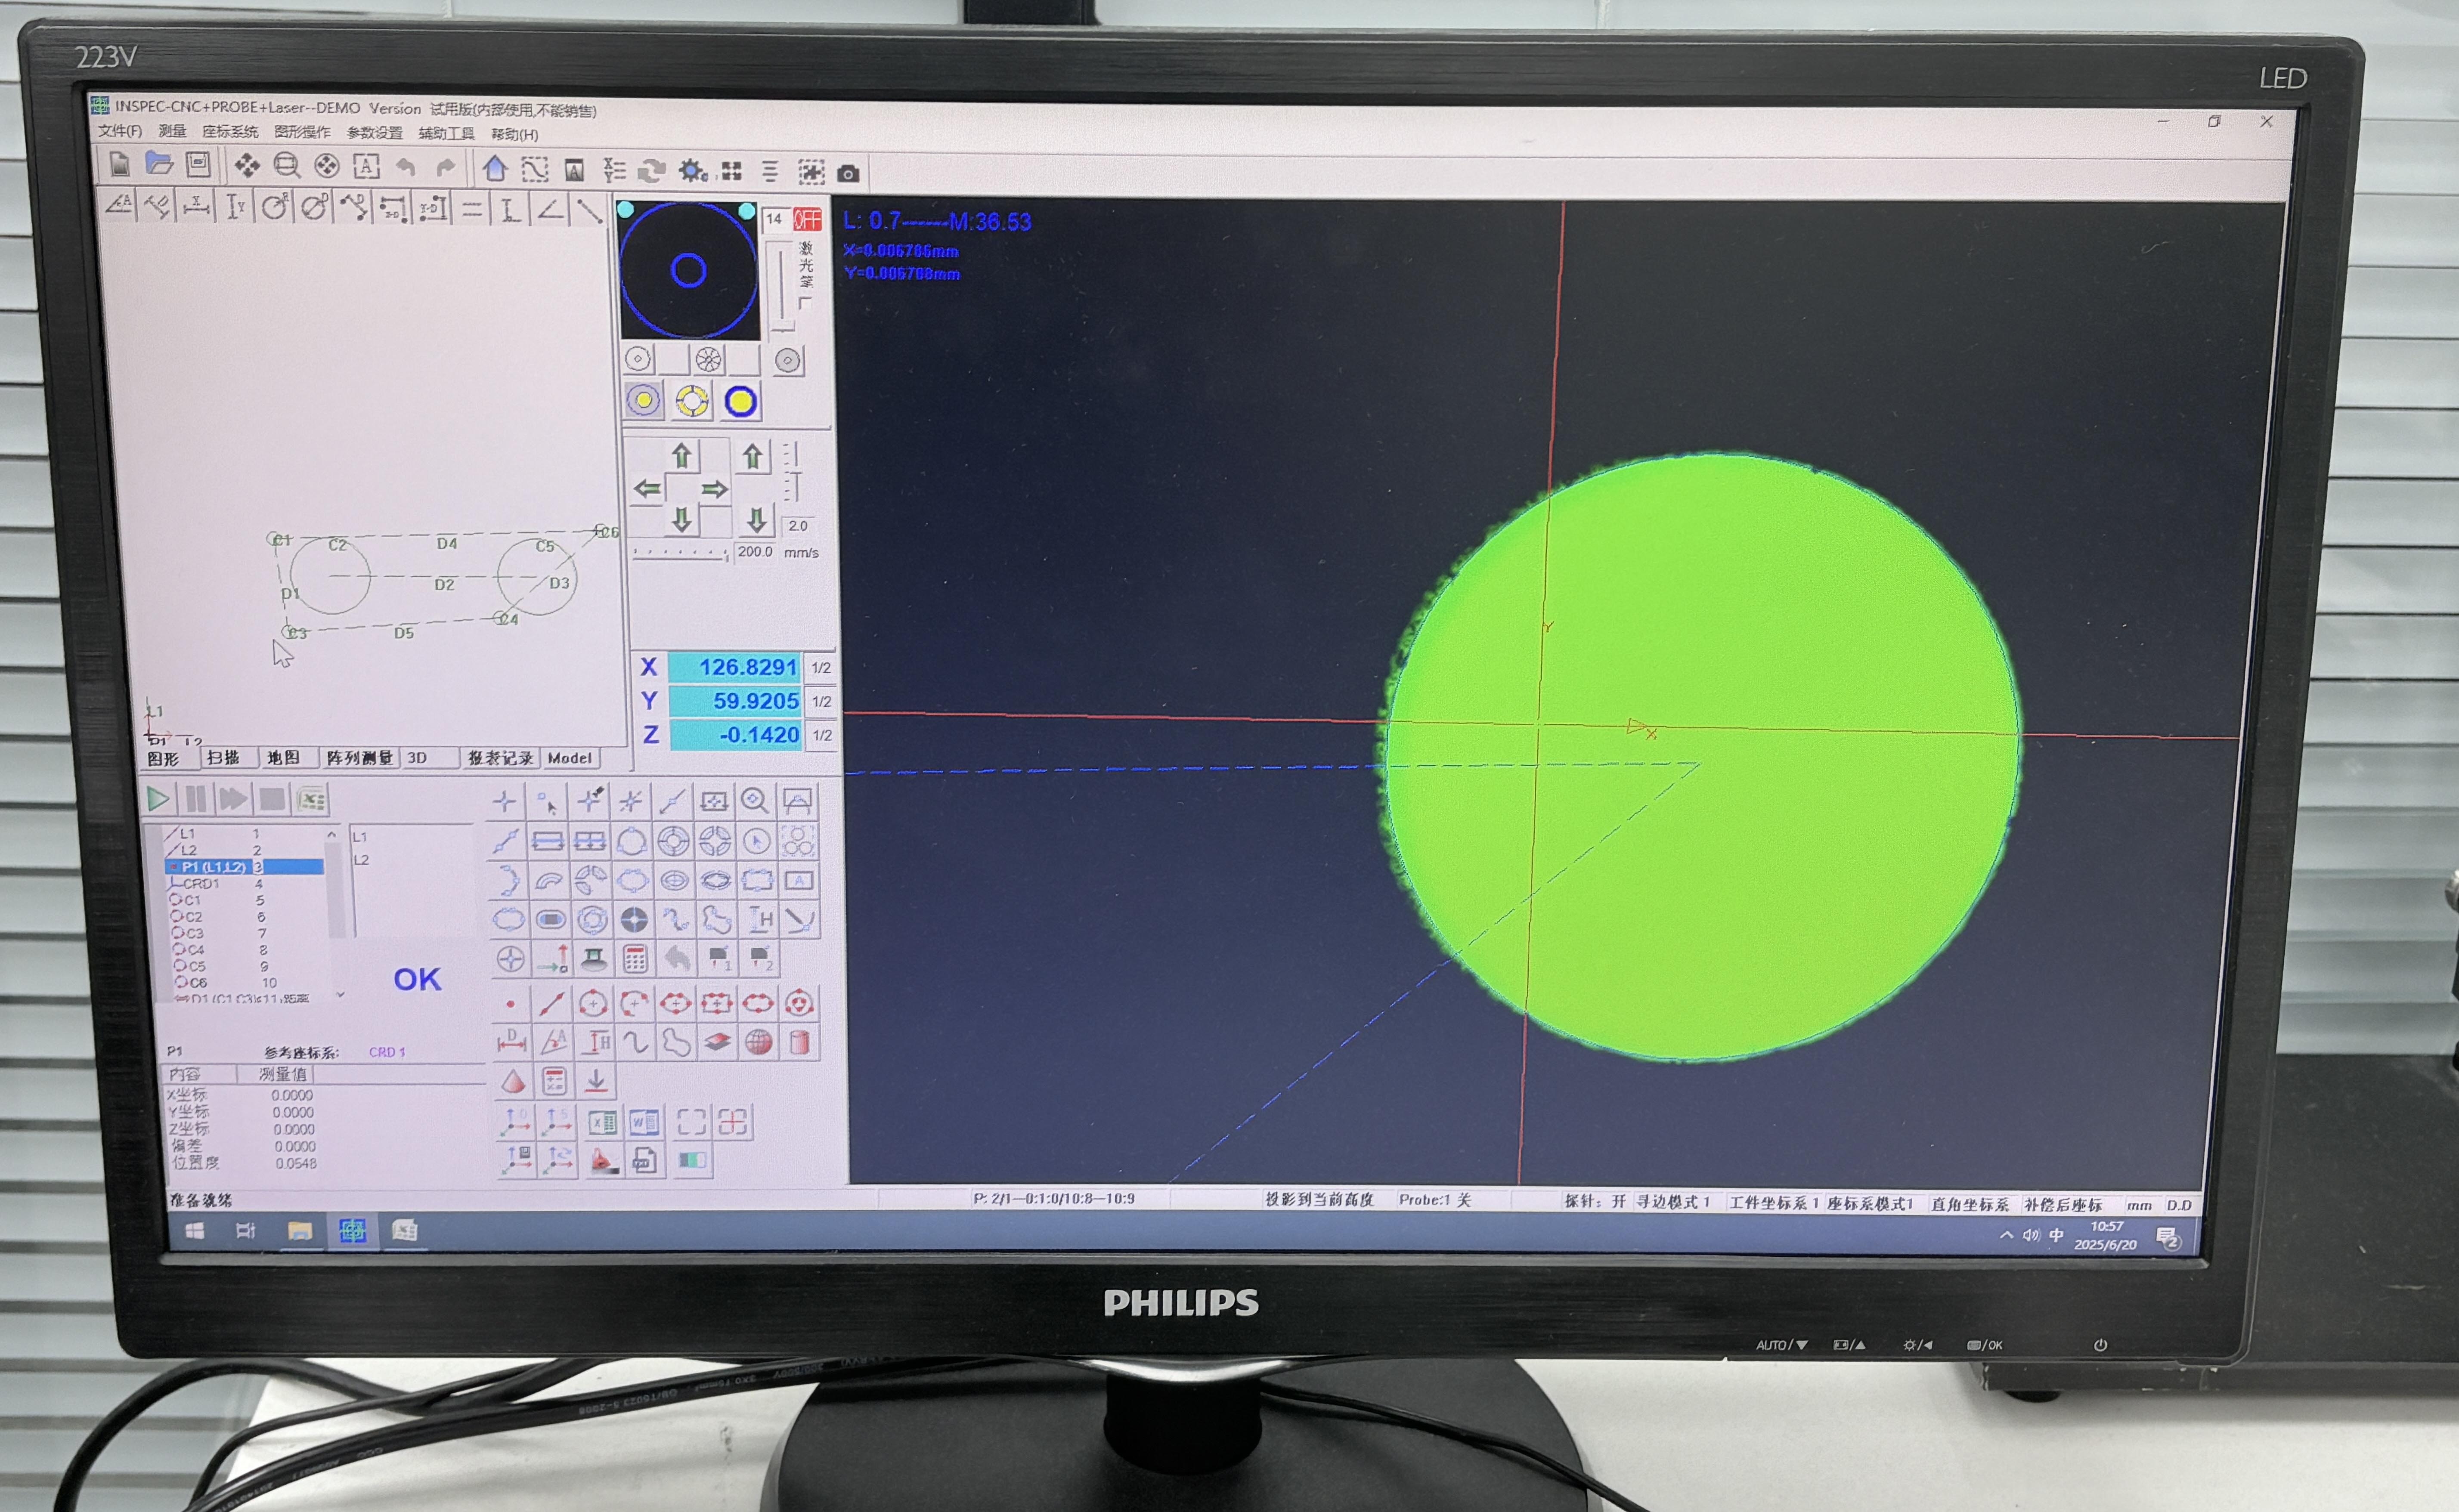Viewport: 2459px width, 1512px height.
Task: Open the 文件(F) menu
Action: tap(120, 131)
